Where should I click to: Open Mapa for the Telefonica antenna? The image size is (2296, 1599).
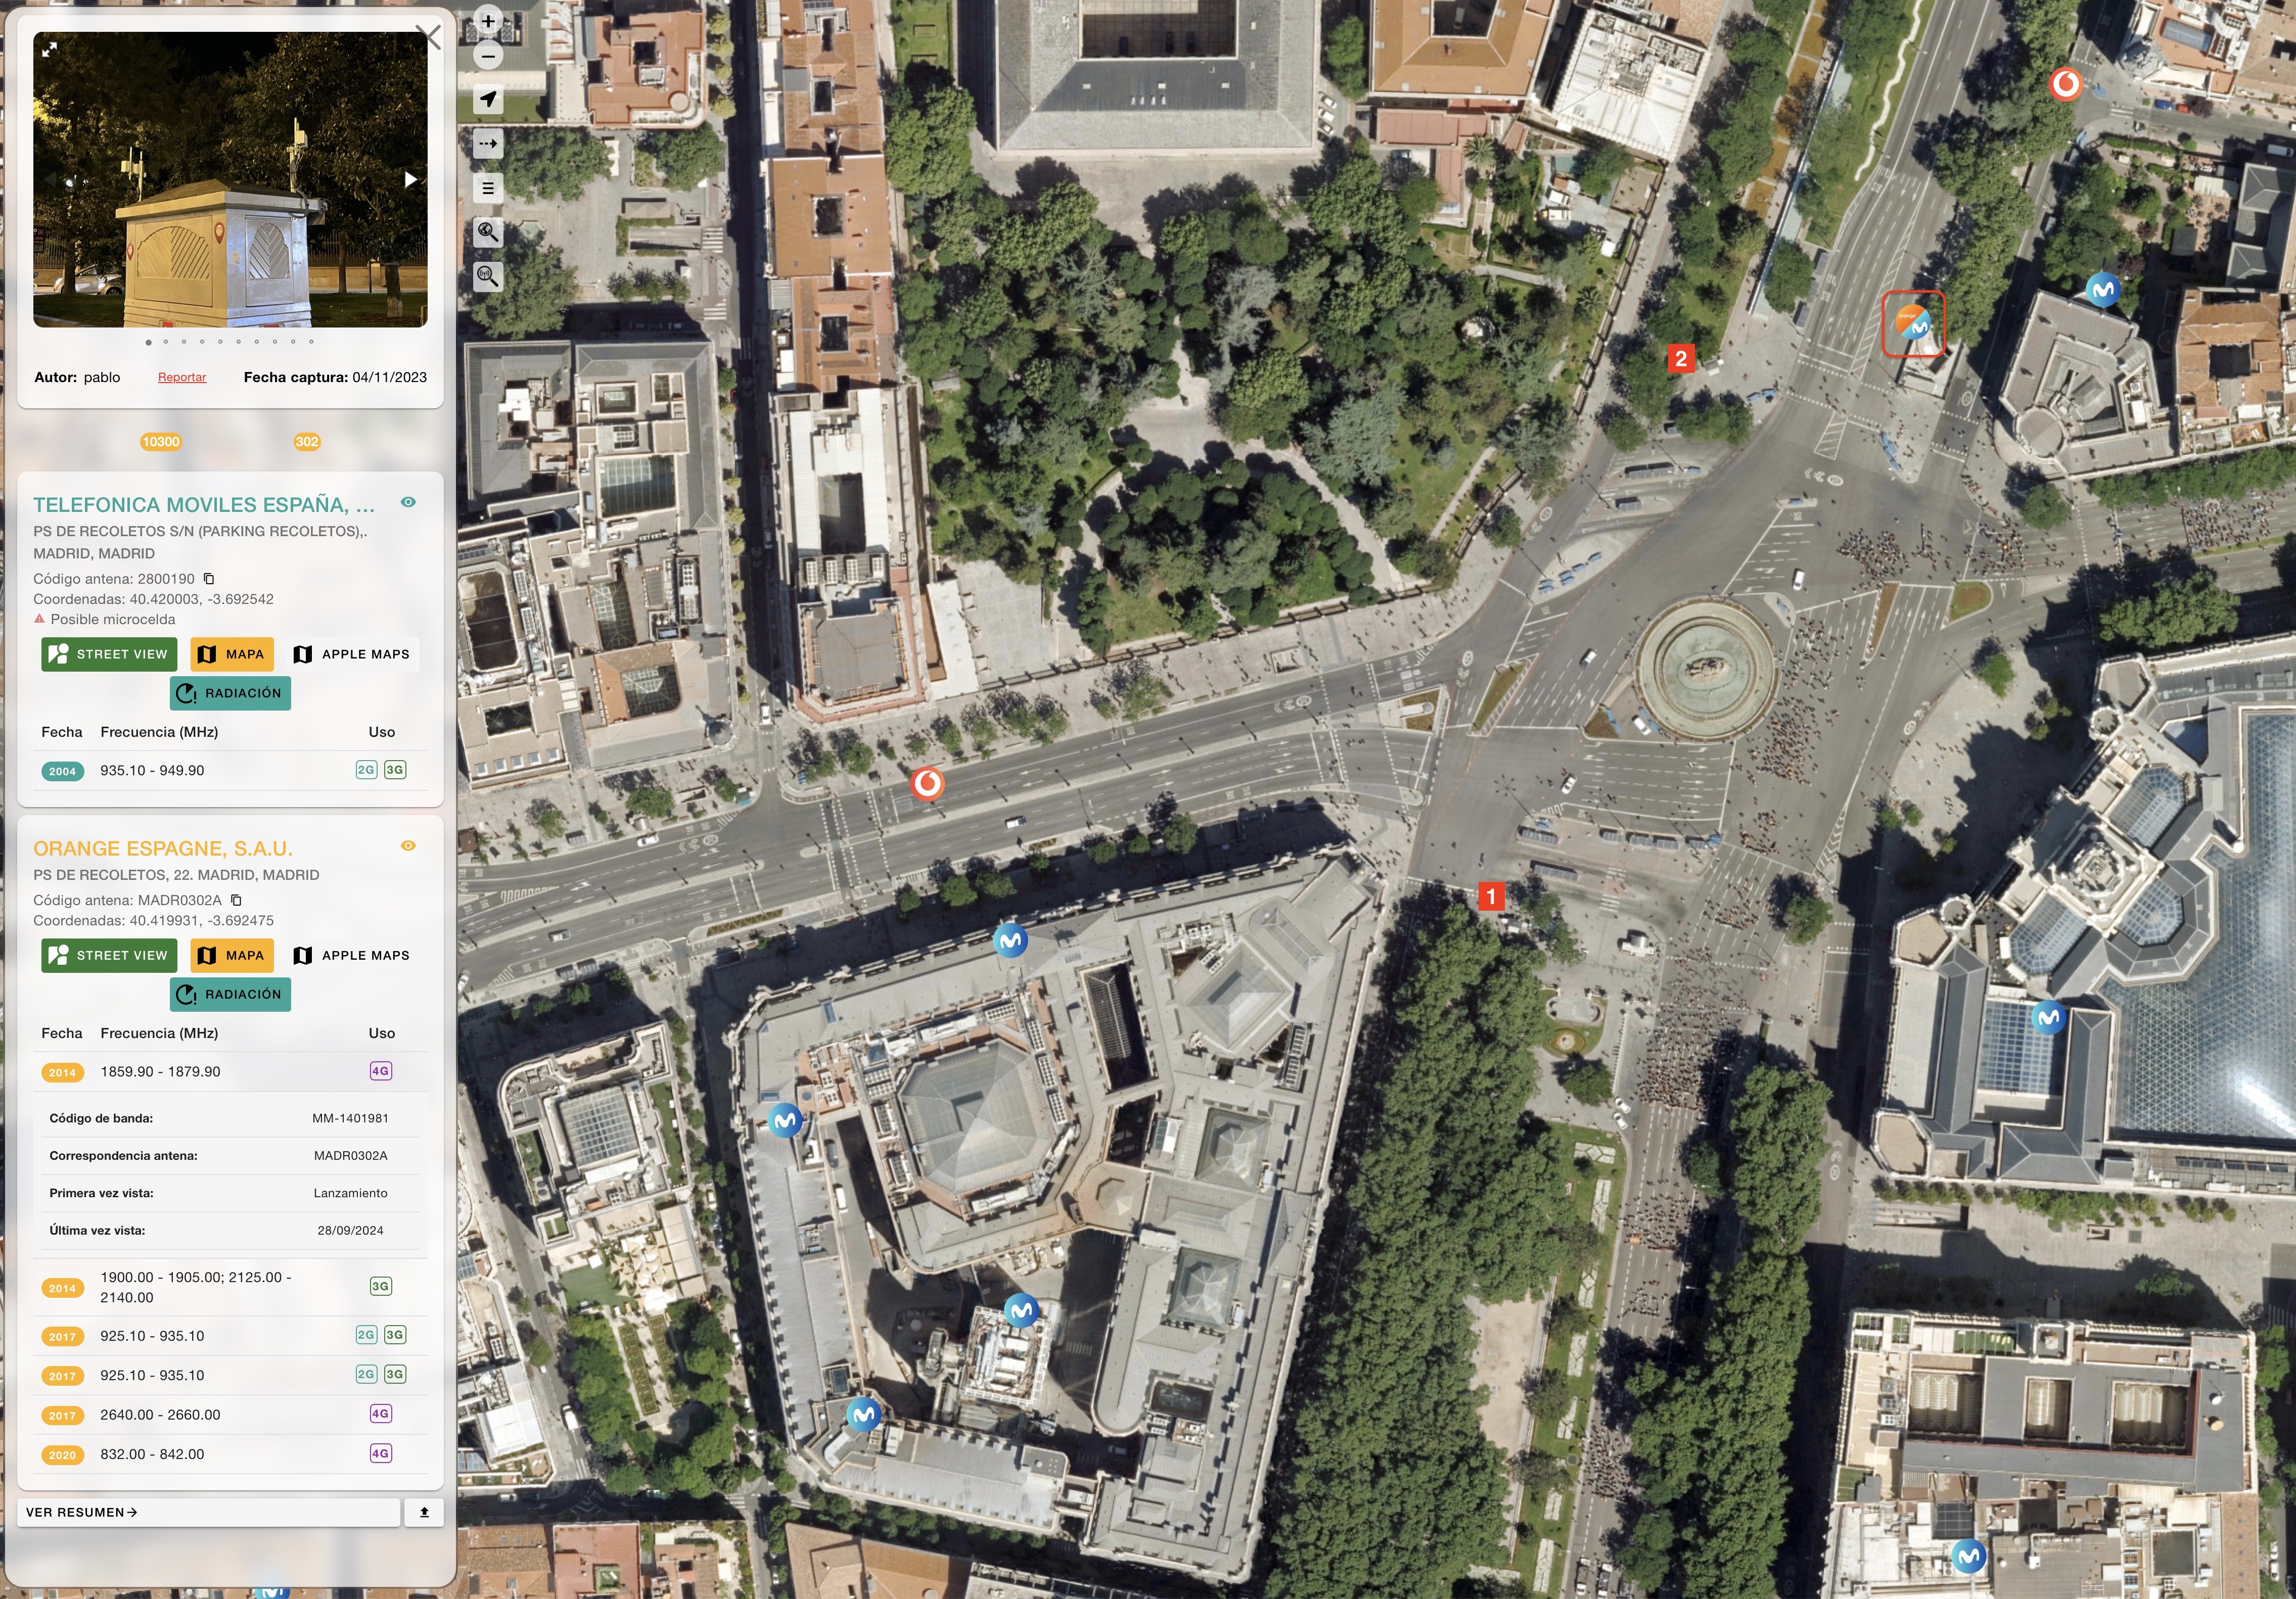click(232, 654)
